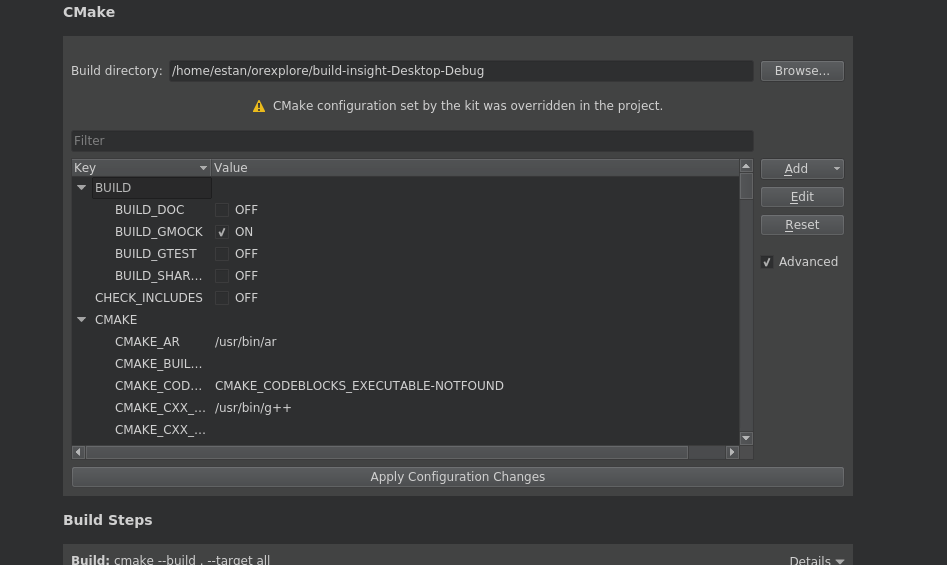Focus the Filter text field

coord(412,141)
